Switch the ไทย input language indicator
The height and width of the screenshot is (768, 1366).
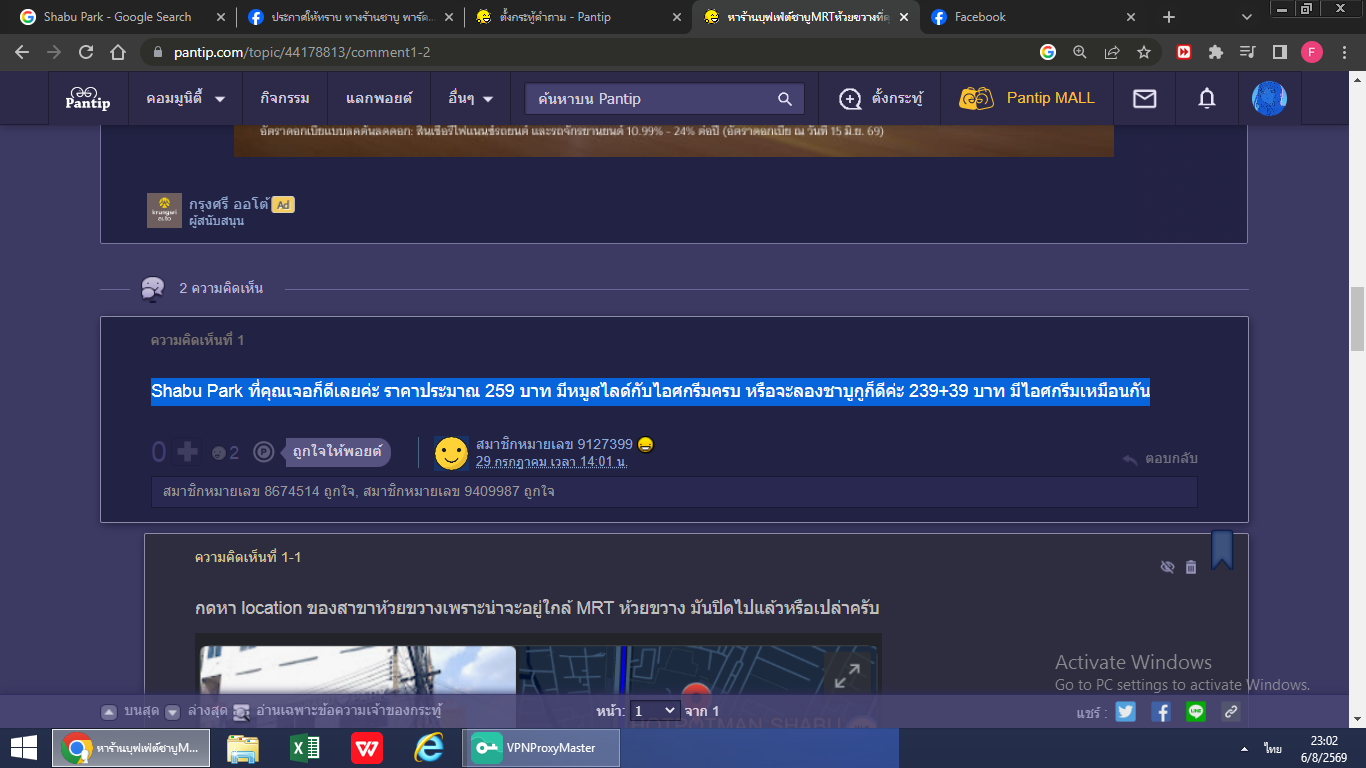pos(1272,749)
